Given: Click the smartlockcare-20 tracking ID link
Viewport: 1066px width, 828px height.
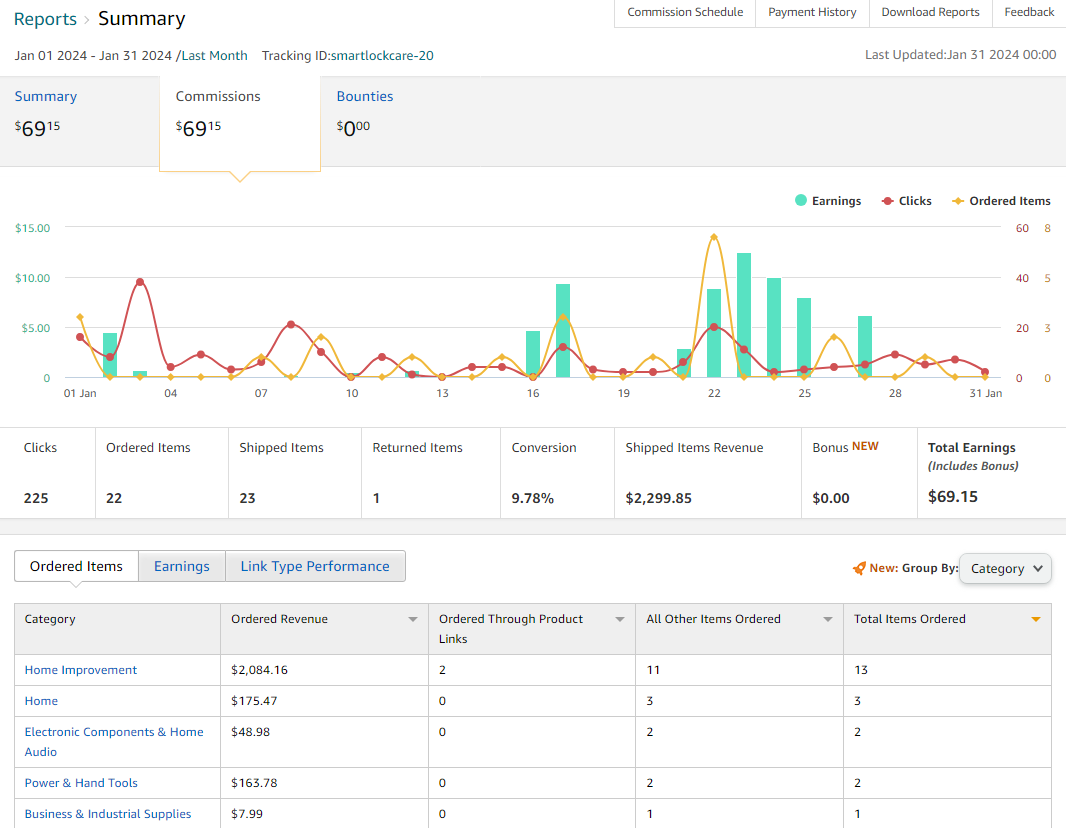Looking at the screenshot, I should pos(382,56).
